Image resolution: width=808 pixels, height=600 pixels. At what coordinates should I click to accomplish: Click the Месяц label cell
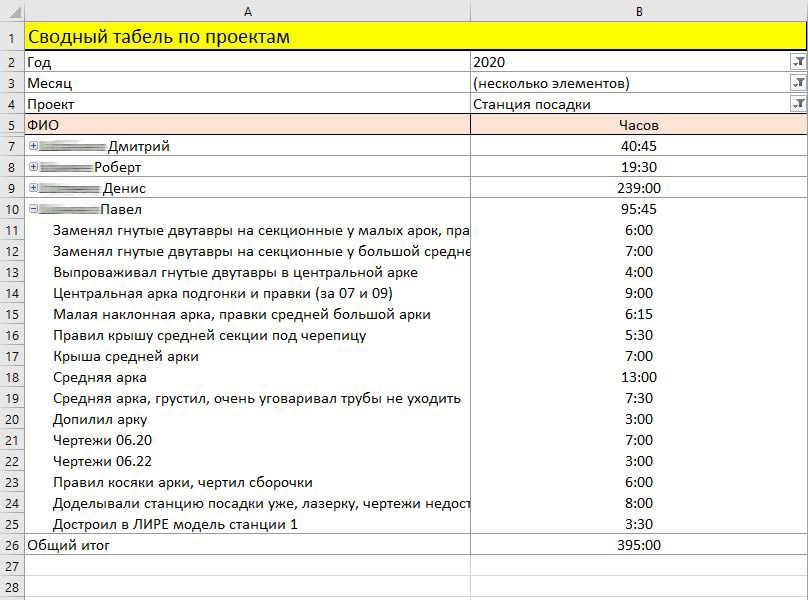click(247, 83)
